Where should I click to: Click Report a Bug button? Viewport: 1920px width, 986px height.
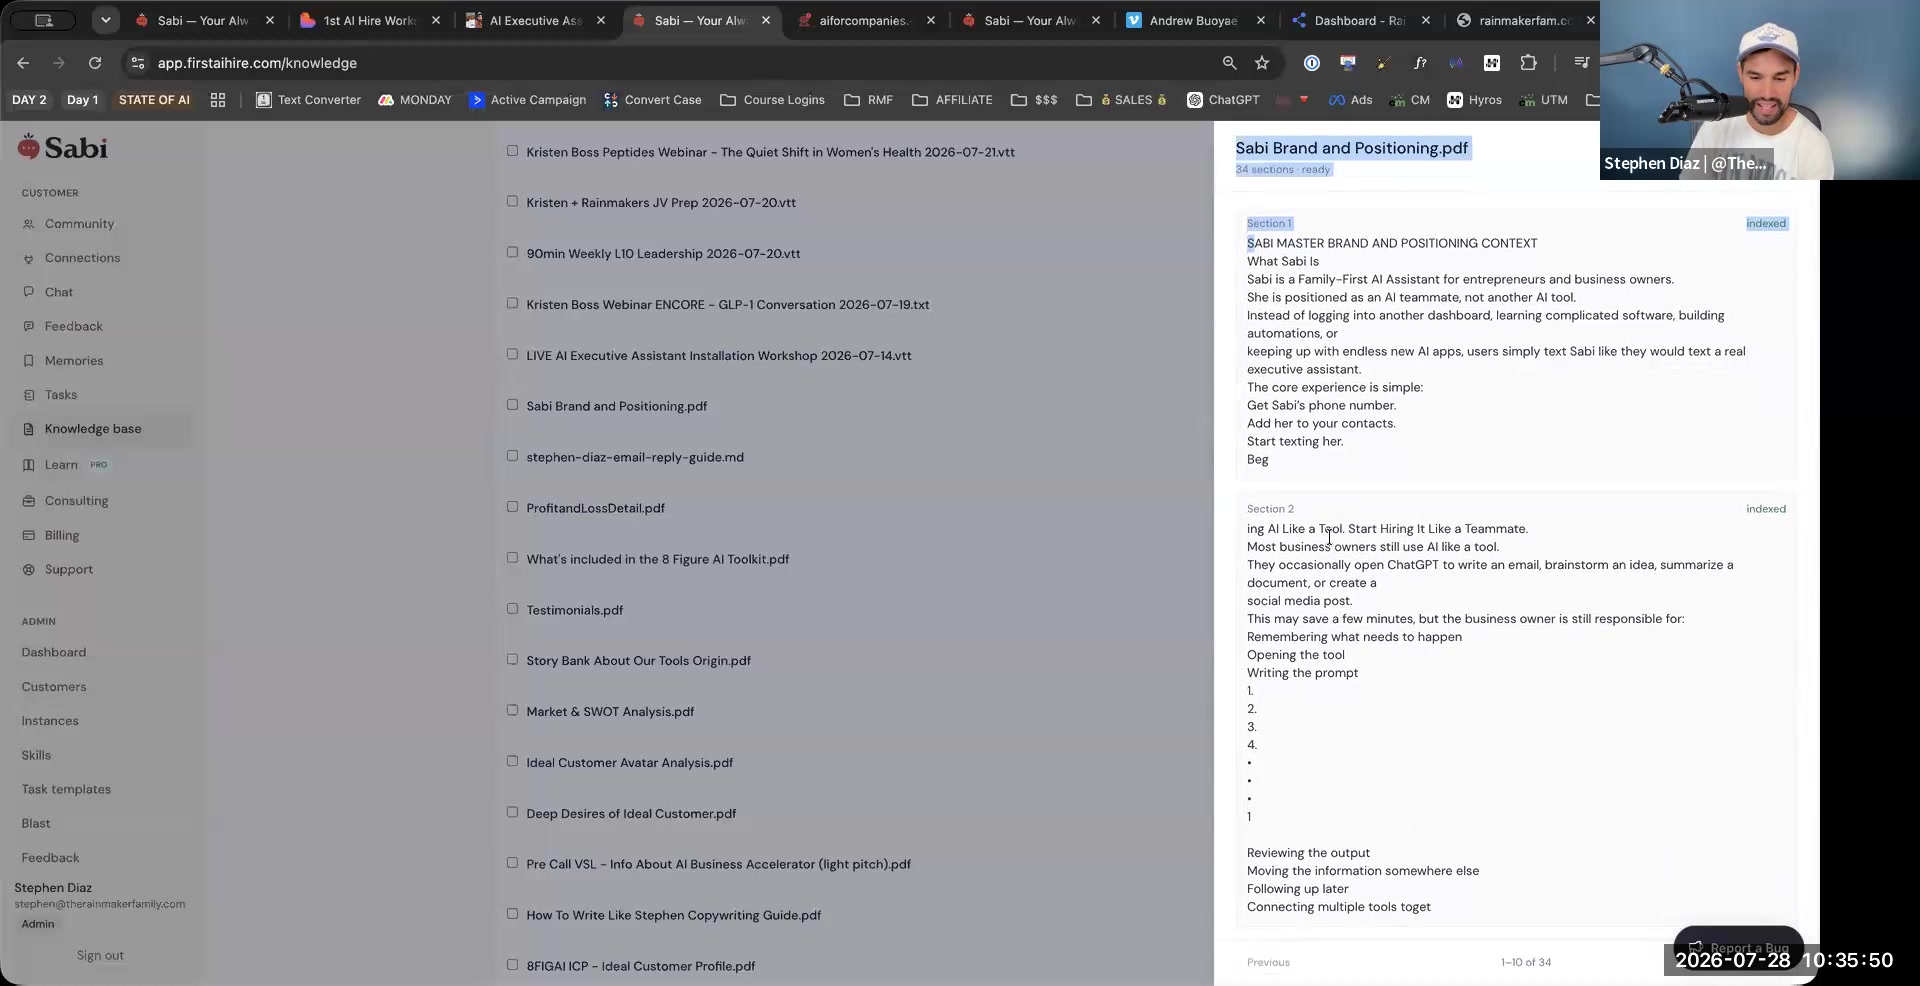pos(1738,947)
